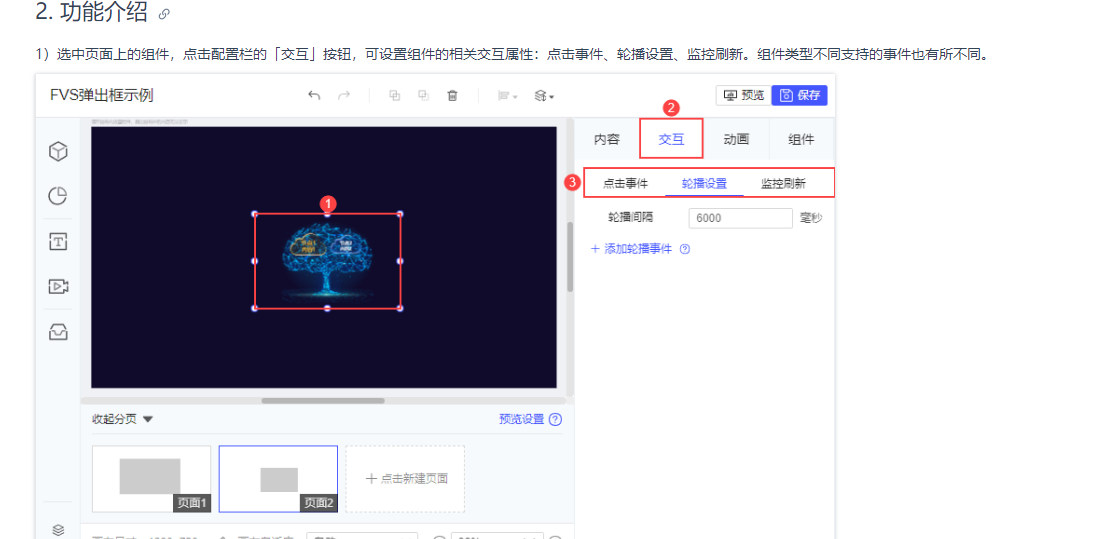Screen dimensions: 1111x539
Task: Open the inbox tray icon in sidebar
Action: point(58,331)
